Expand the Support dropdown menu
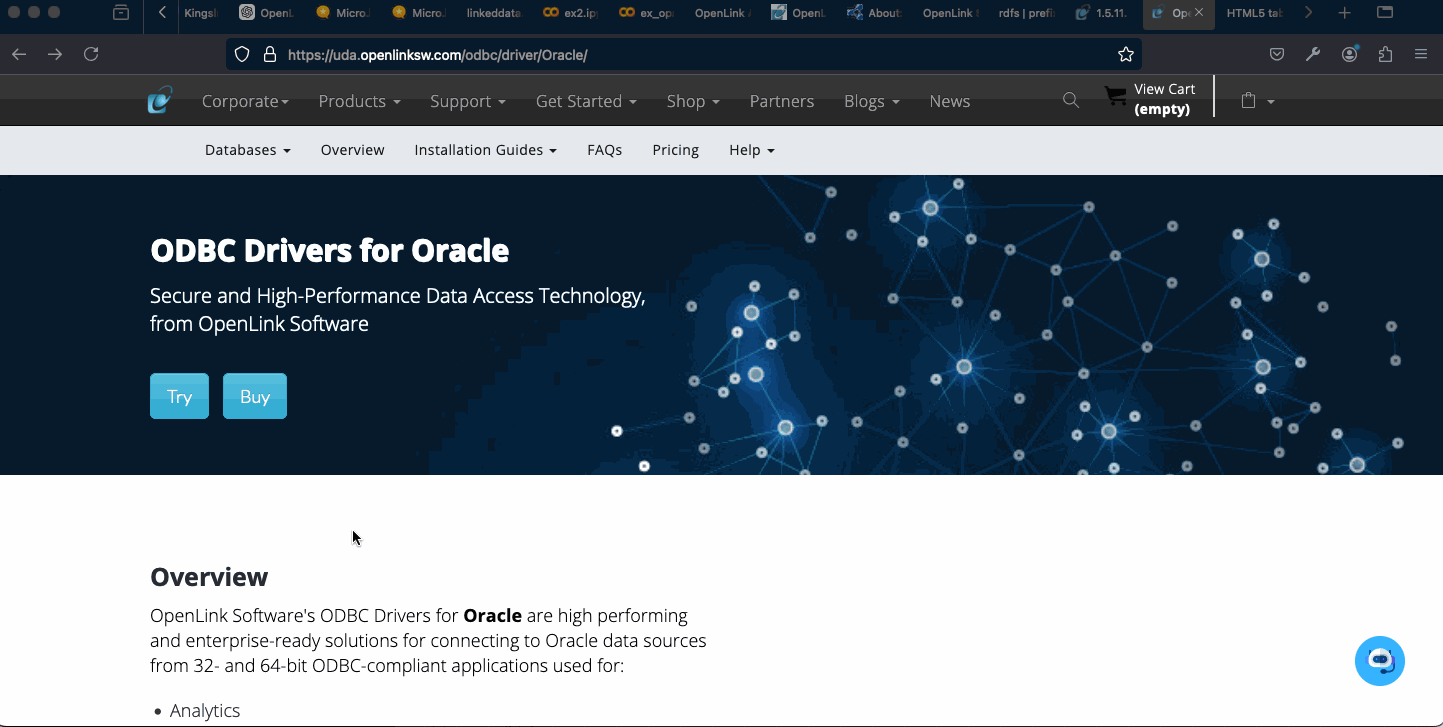 pos(468,101)
